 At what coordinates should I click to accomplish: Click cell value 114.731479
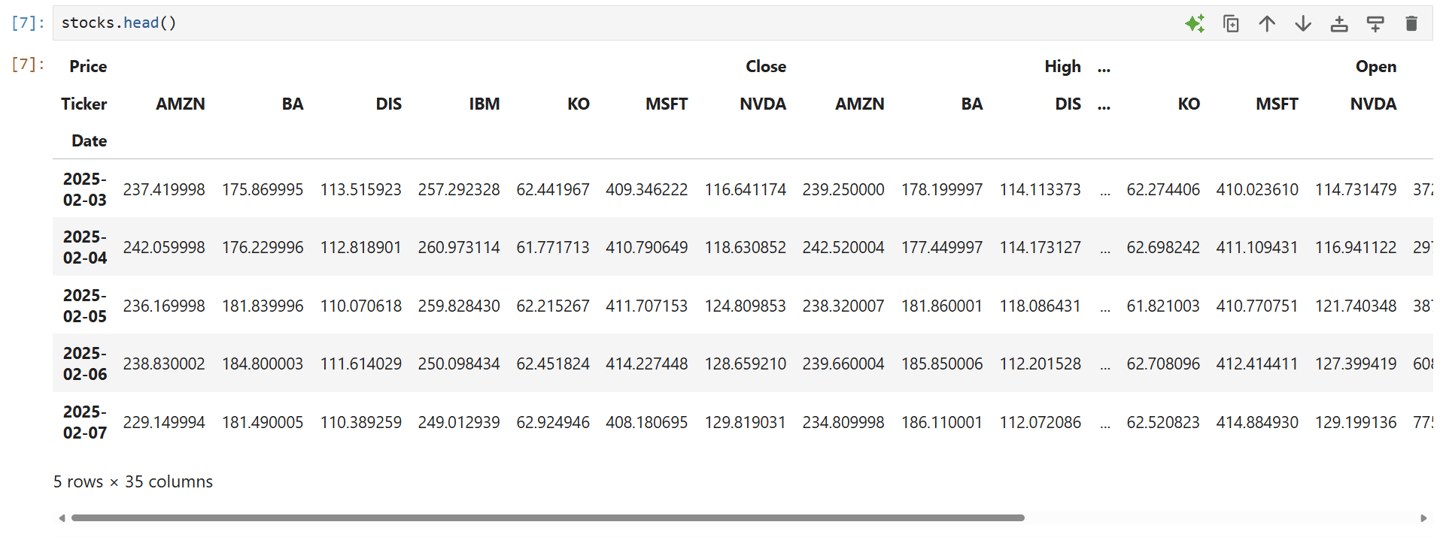[1356, 189]
